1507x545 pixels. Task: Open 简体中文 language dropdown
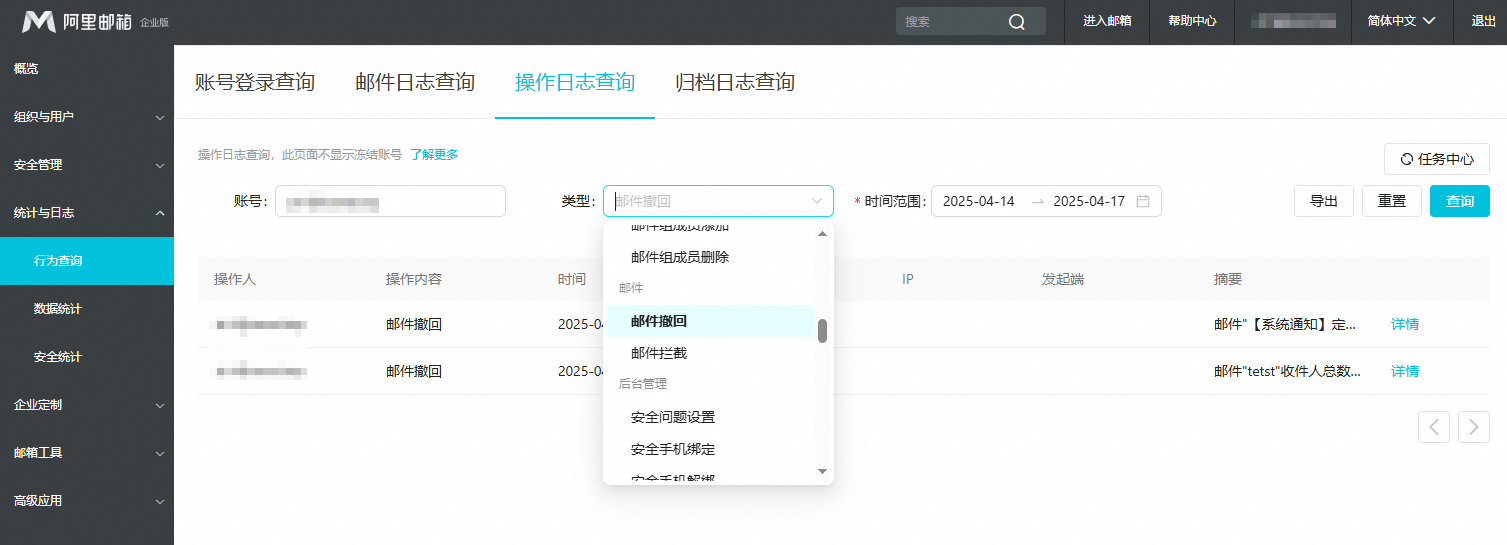pos(1400,21)
